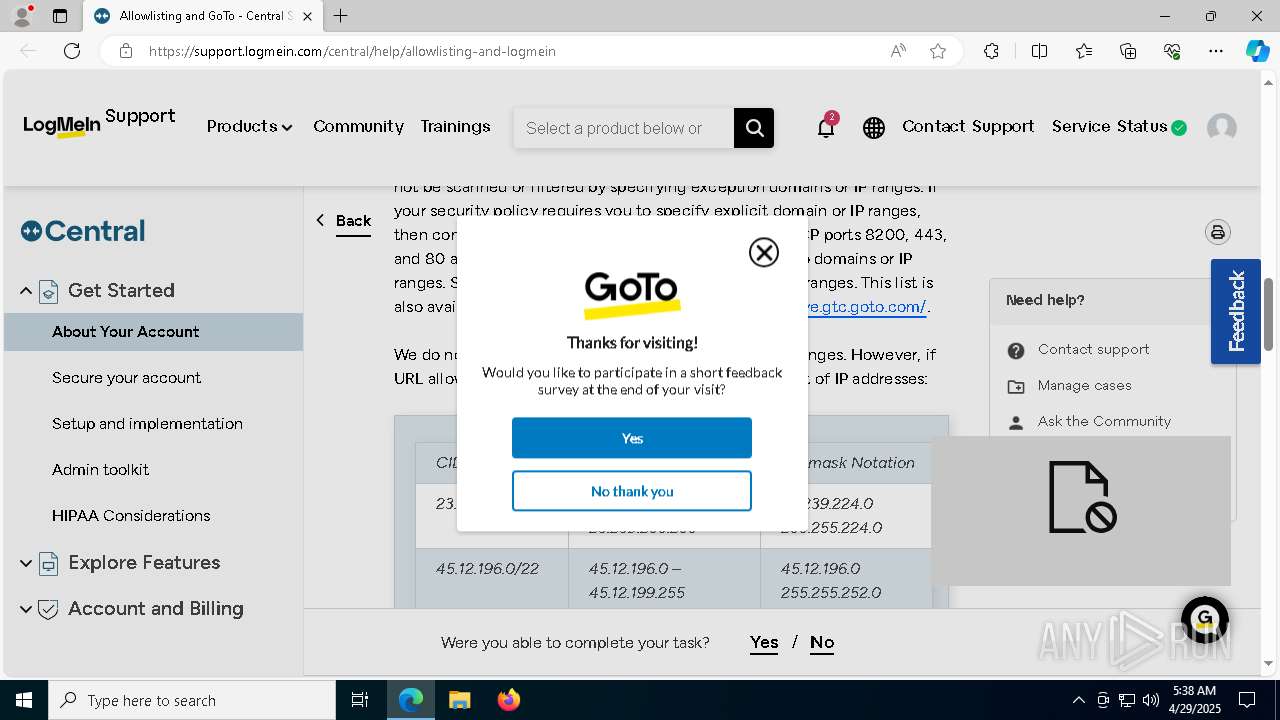This screenshot has width=1280, height=720.
Task: Click the product search input field
Action: (623, 128)
